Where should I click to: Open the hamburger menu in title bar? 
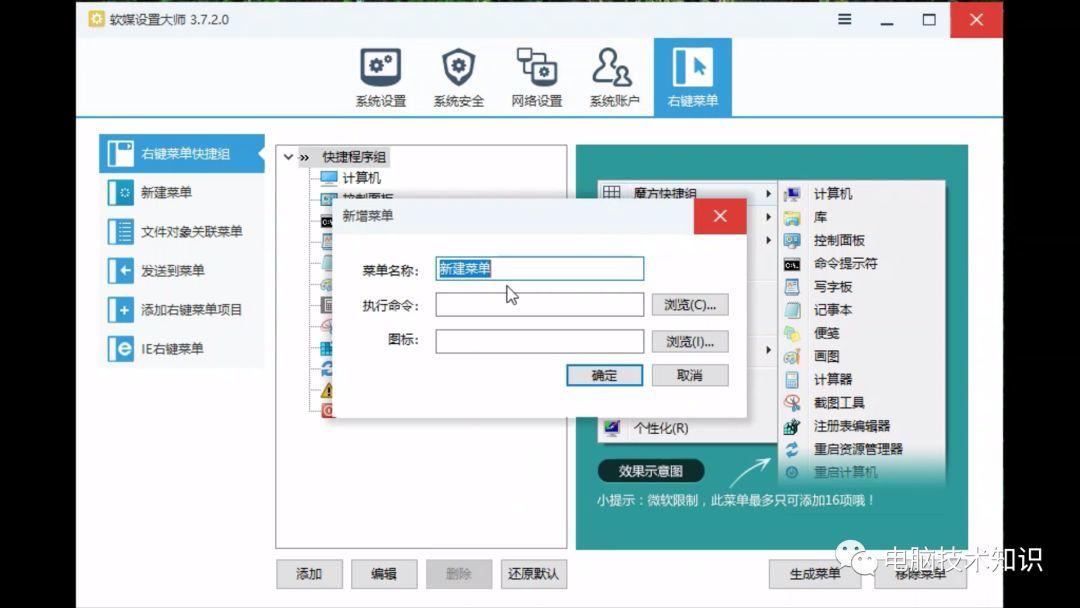pos(844,19)
